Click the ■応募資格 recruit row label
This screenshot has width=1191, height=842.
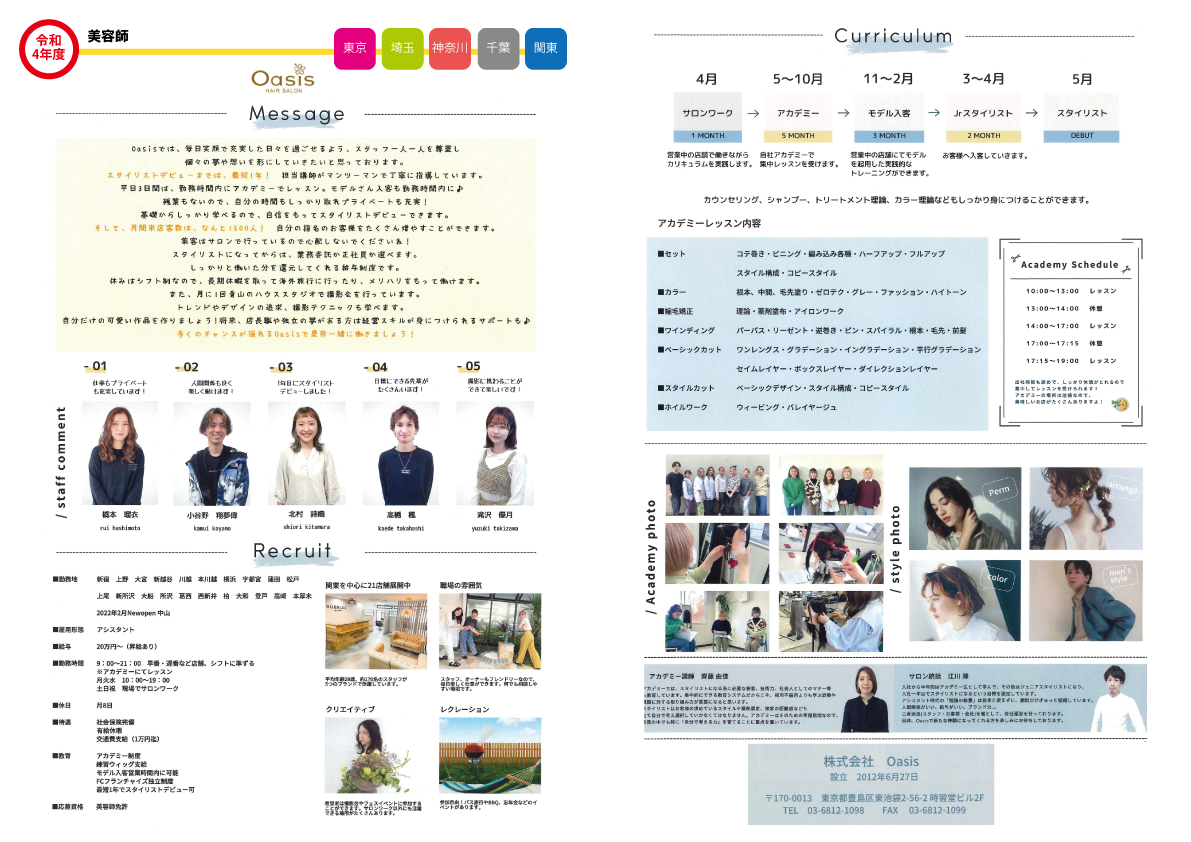point(68,806)
